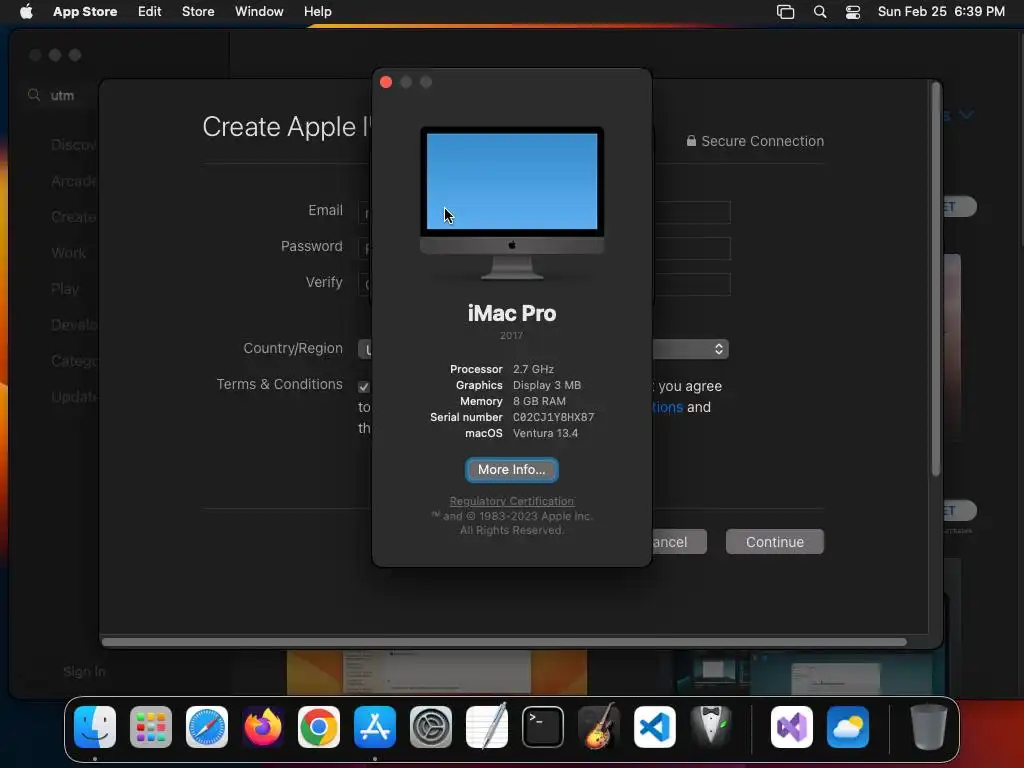Open the Window menu
Screen dimensions: 1024x768
tap(259, 11)
